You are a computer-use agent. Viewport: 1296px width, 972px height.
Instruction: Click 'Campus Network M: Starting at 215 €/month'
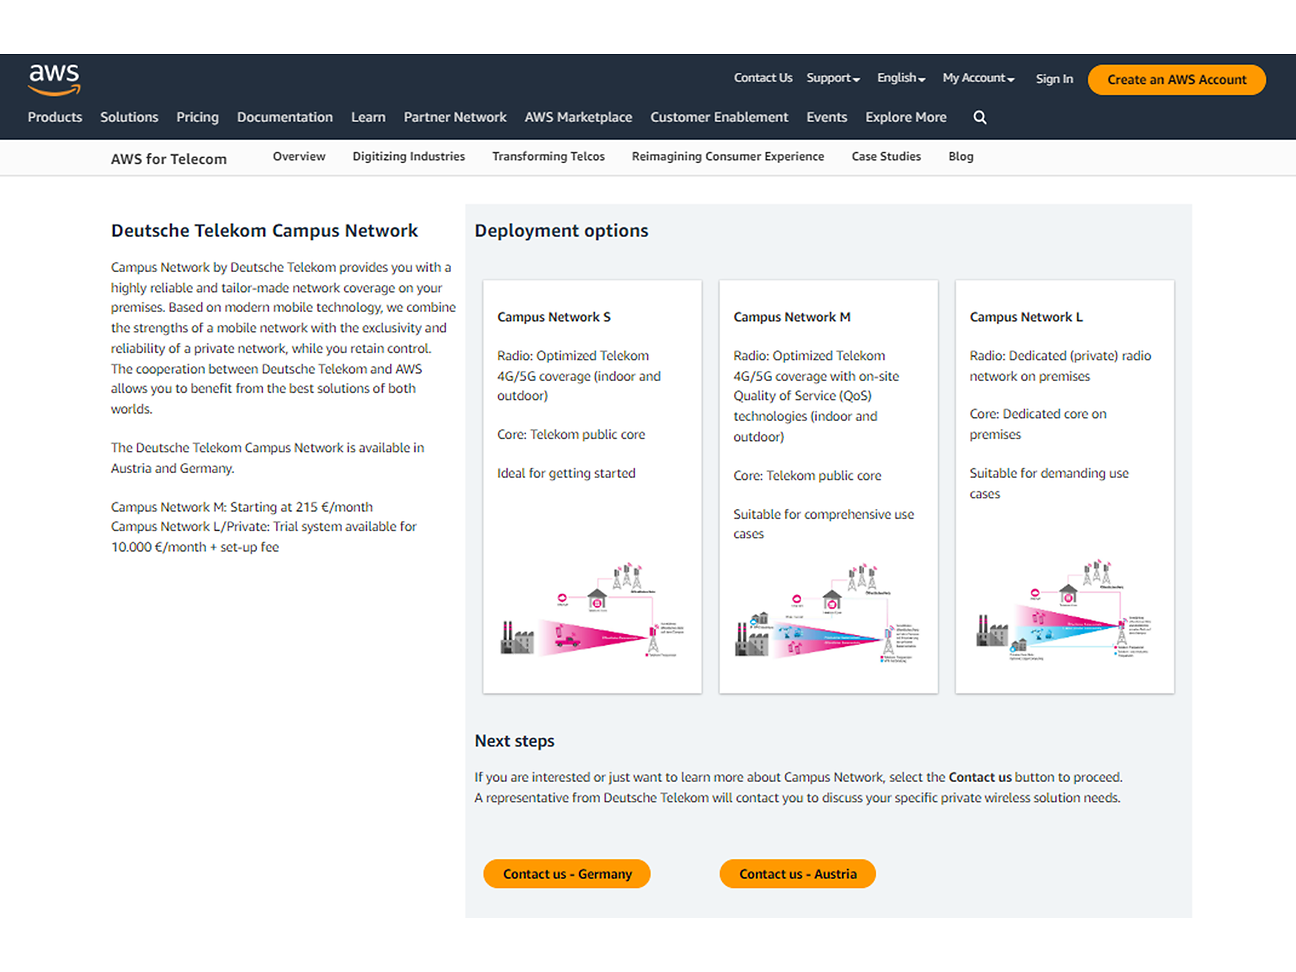coord(242,507)
